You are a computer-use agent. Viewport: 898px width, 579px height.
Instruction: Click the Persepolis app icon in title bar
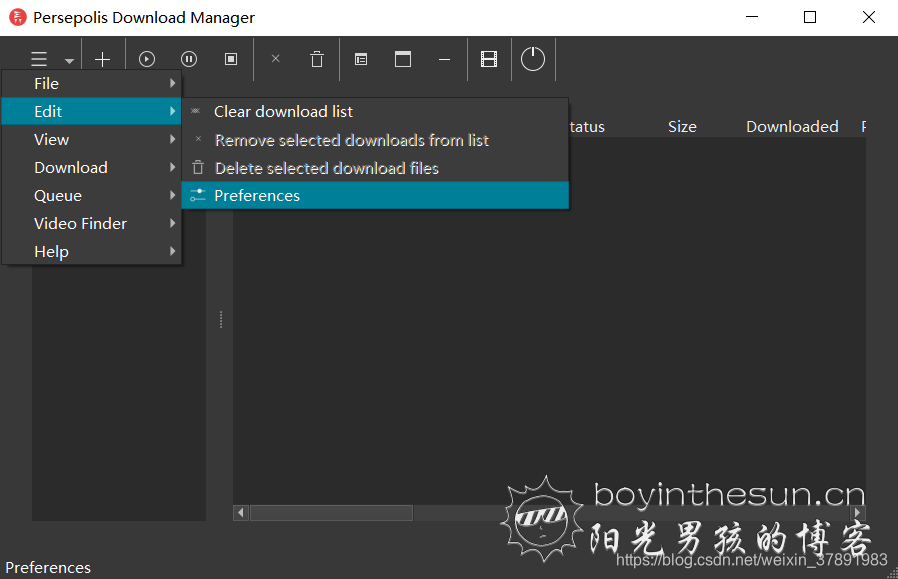[18, 17]
